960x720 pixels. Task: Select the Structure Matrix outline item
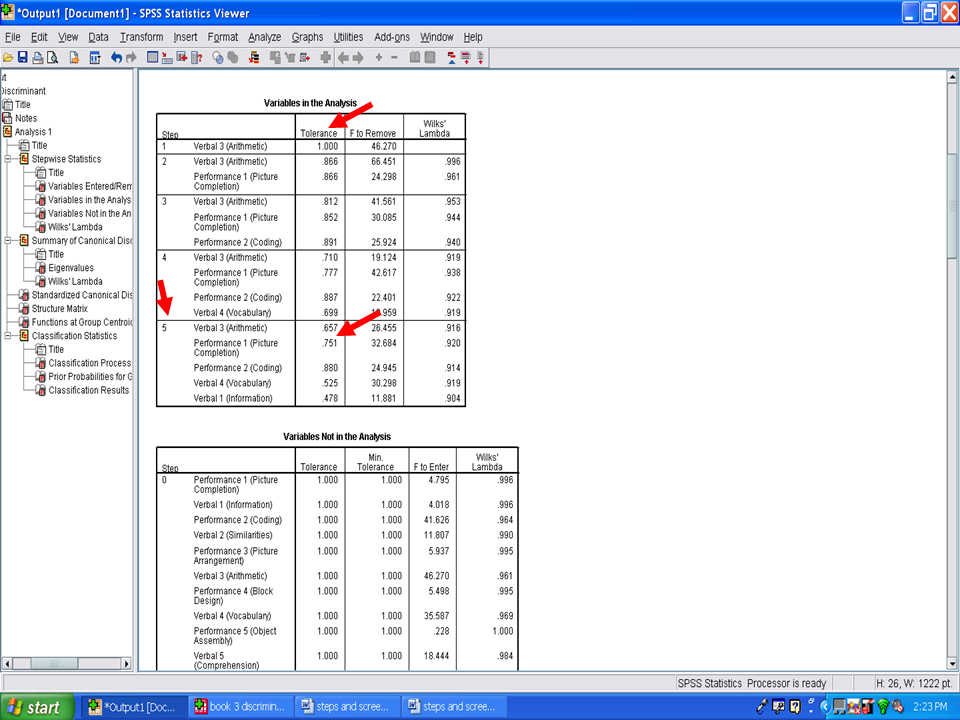pos(65,309)
